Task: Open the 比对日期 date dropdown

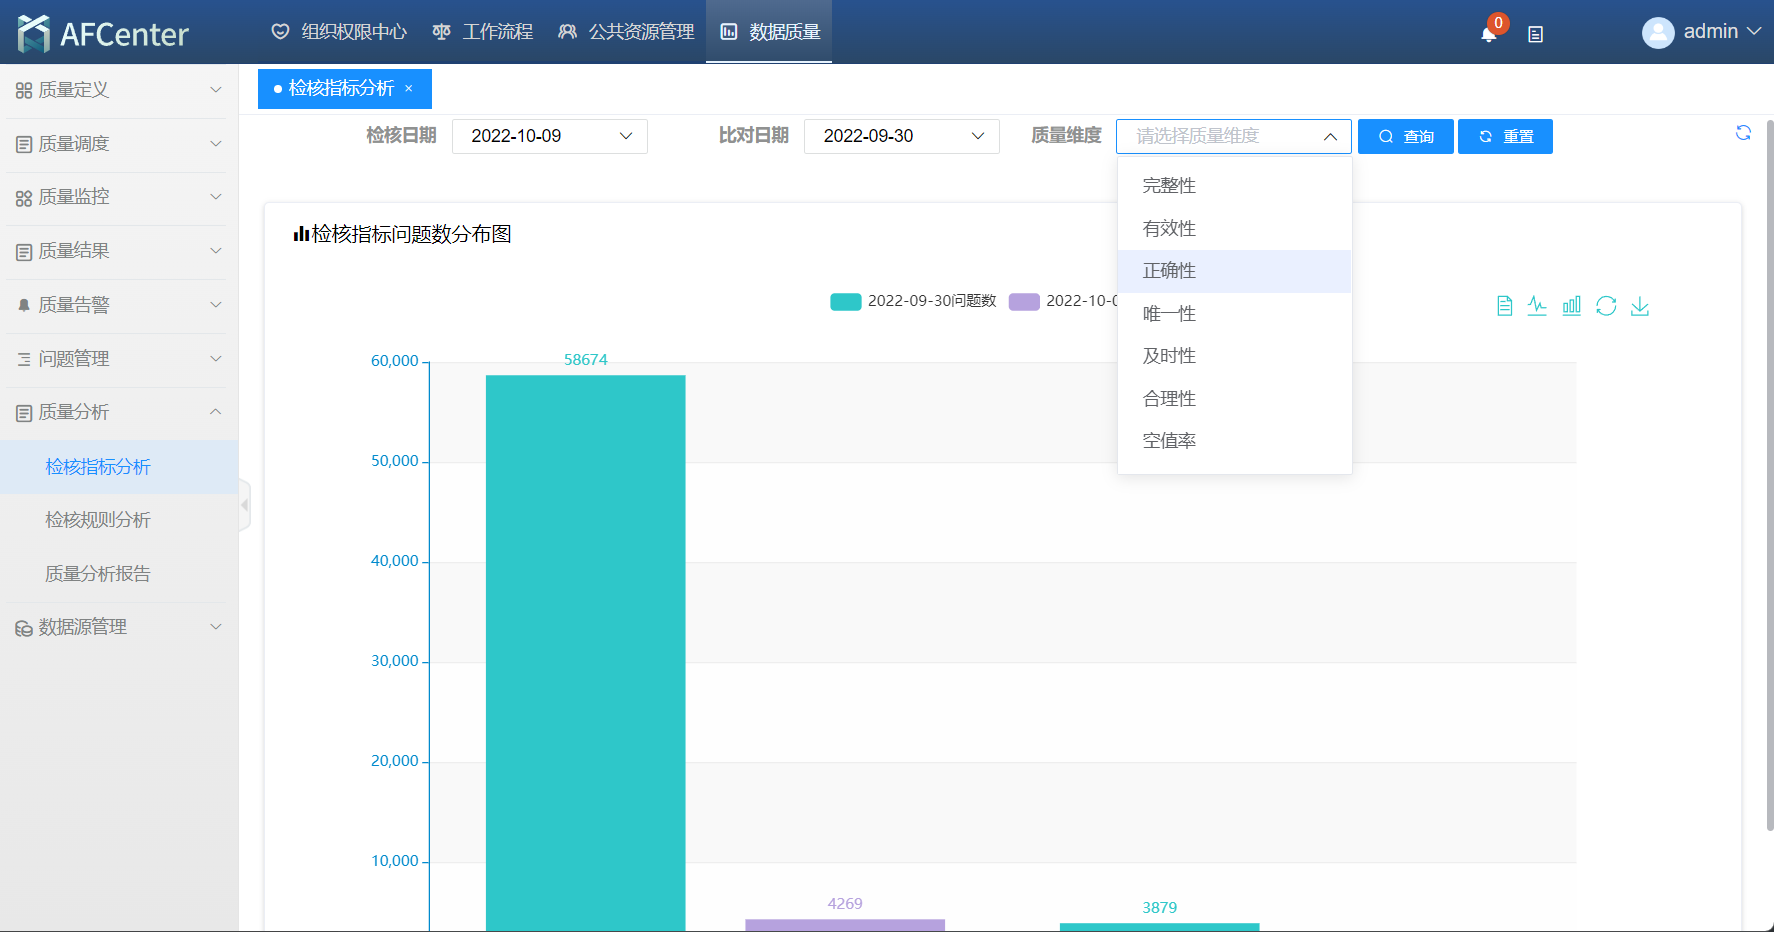Action: click(901, 136)
